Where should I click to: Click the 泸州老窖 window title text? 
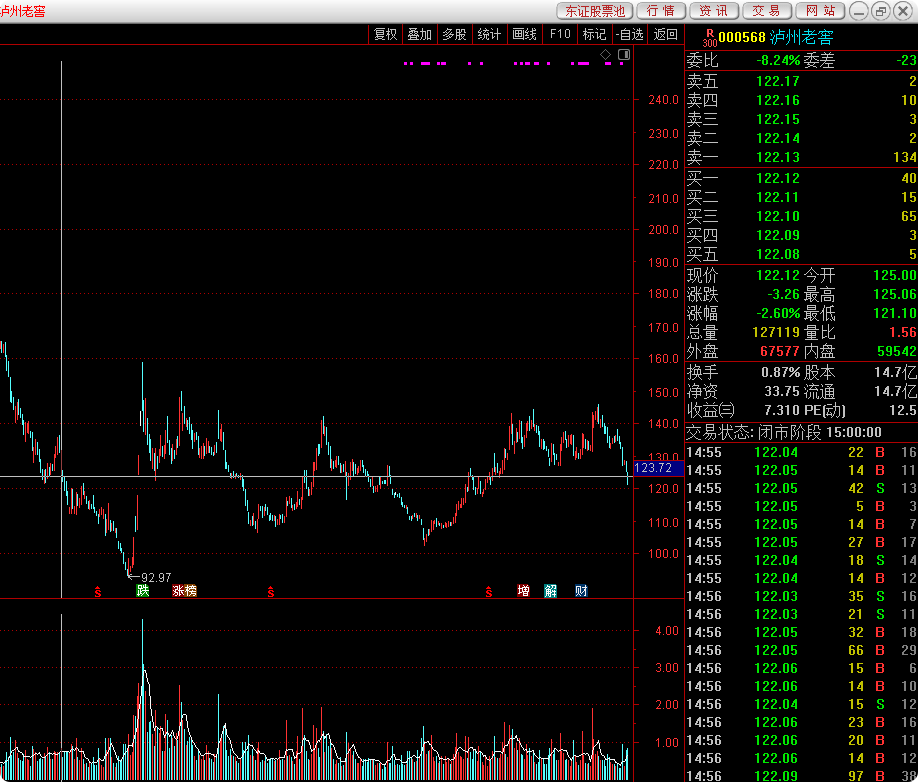23,11
